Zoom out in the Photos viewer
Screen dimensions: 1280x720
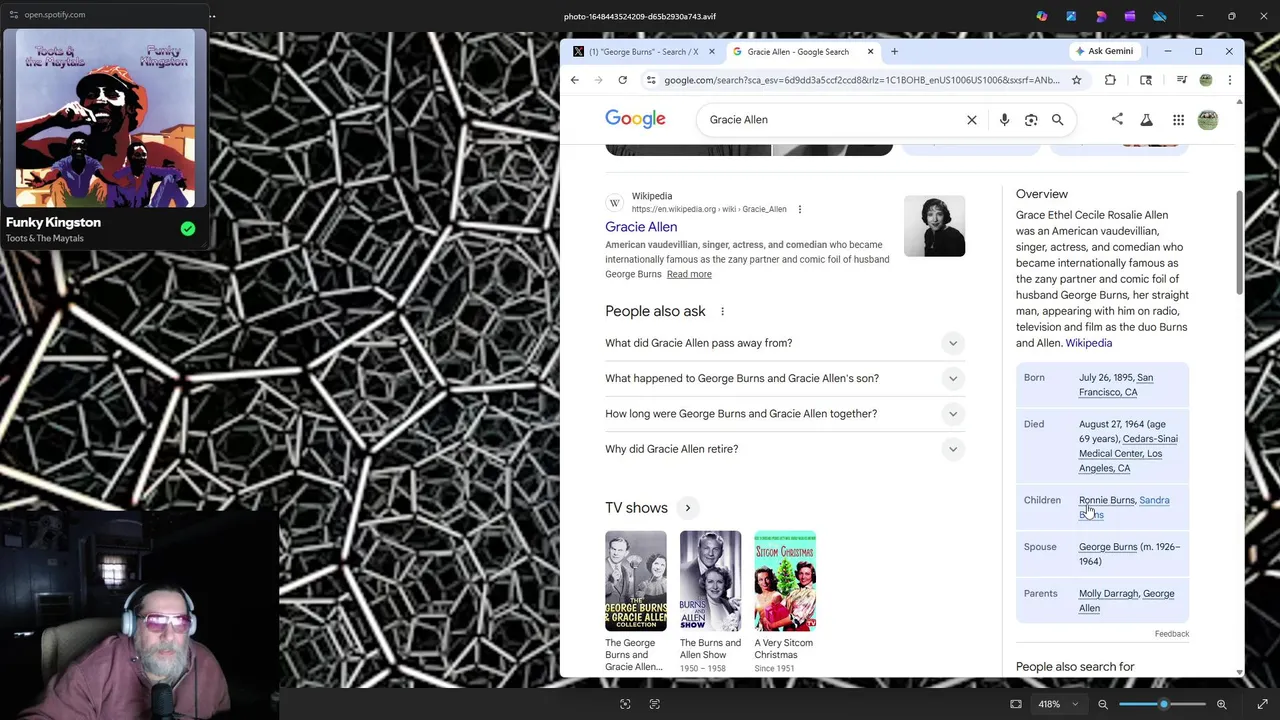coord(1103,704)
